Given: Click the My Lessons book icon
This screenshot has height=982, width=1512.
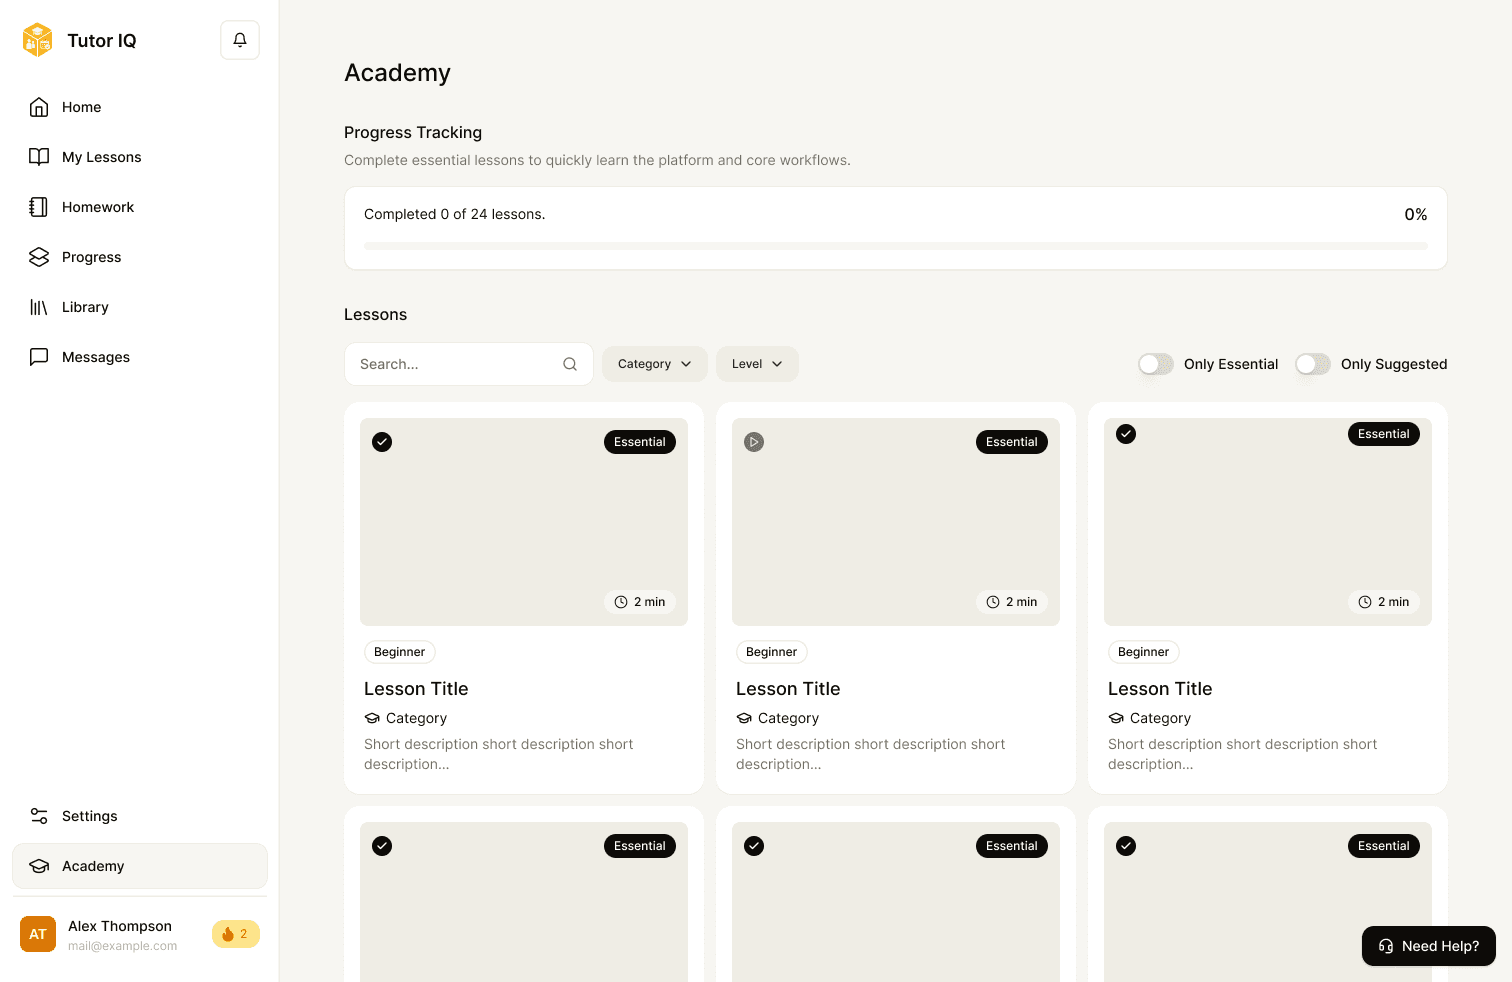Looking at the screenshot, I should click(39, 157).
